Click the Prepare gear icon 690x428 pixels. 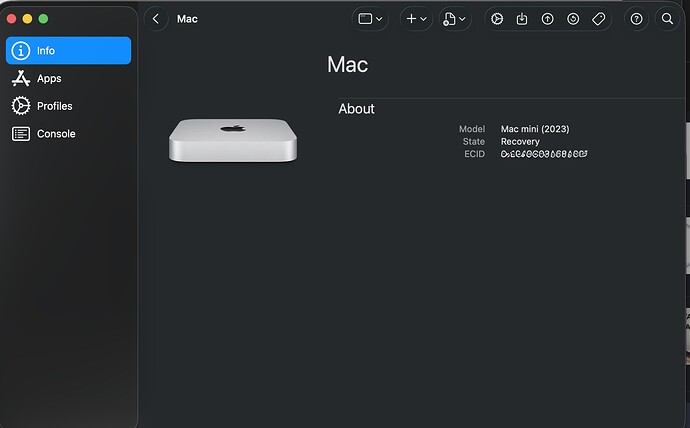click(497, 19)
